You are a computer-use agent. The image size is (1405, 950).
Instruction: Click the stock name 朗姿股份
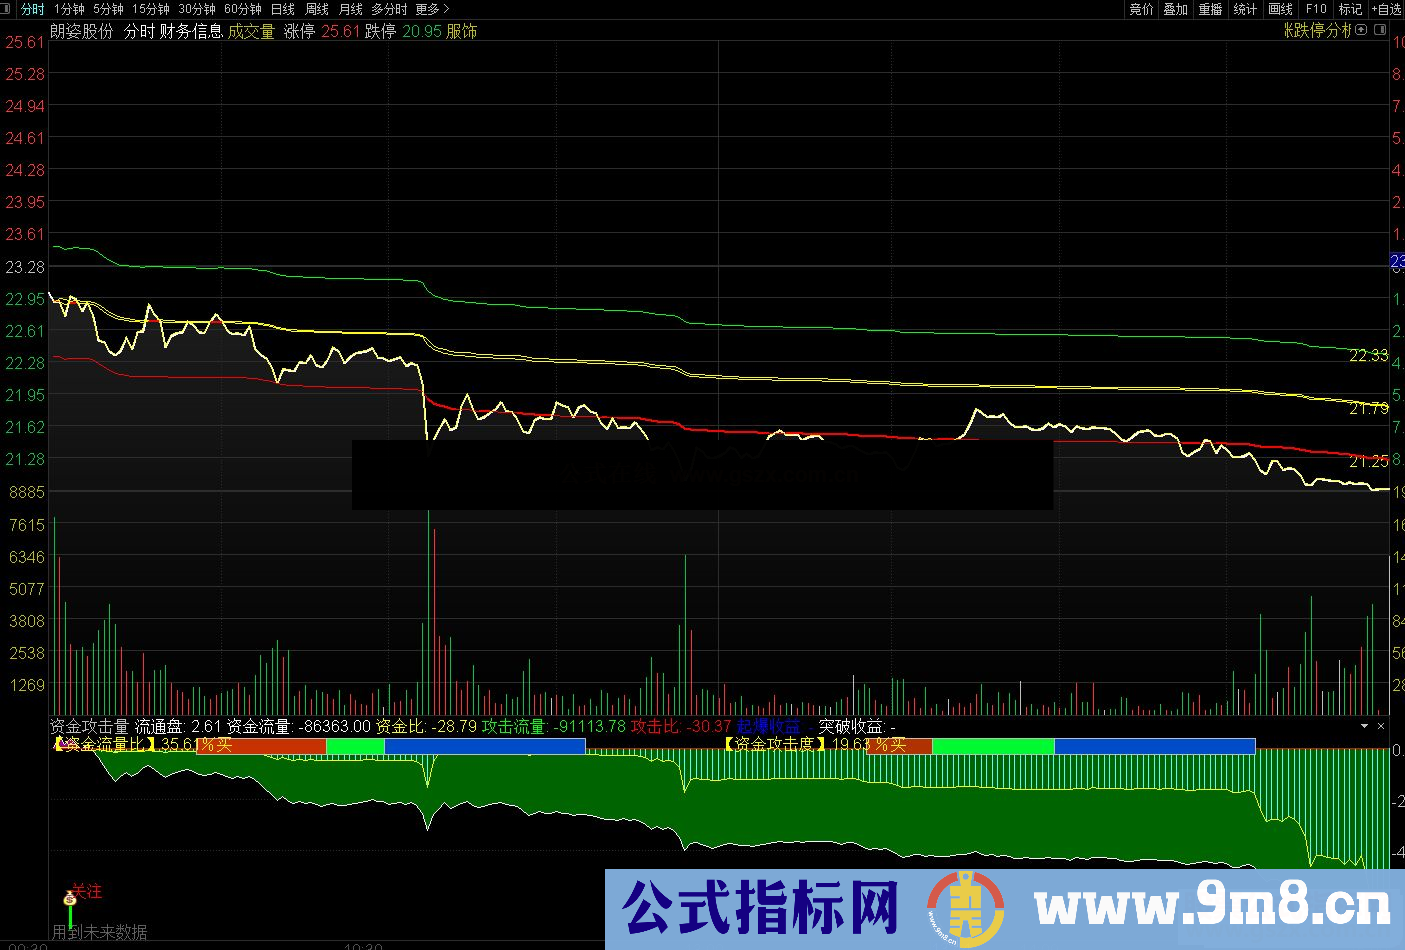click(x=82, y=31)
